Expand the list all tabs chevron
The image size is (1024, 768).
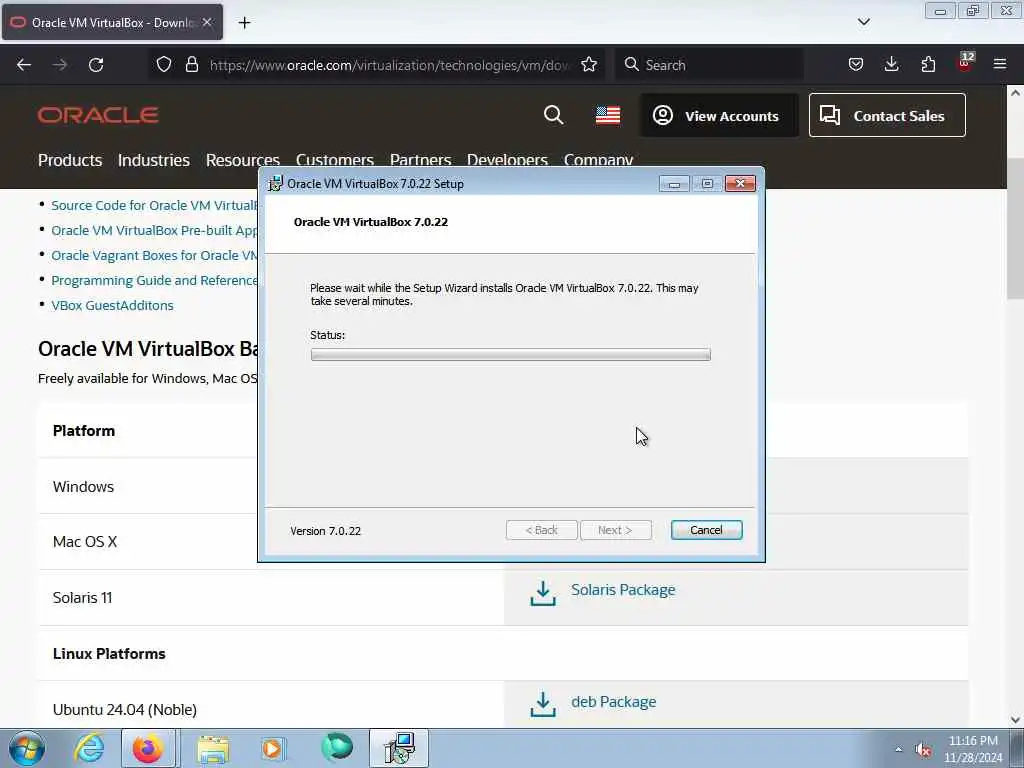863,22
